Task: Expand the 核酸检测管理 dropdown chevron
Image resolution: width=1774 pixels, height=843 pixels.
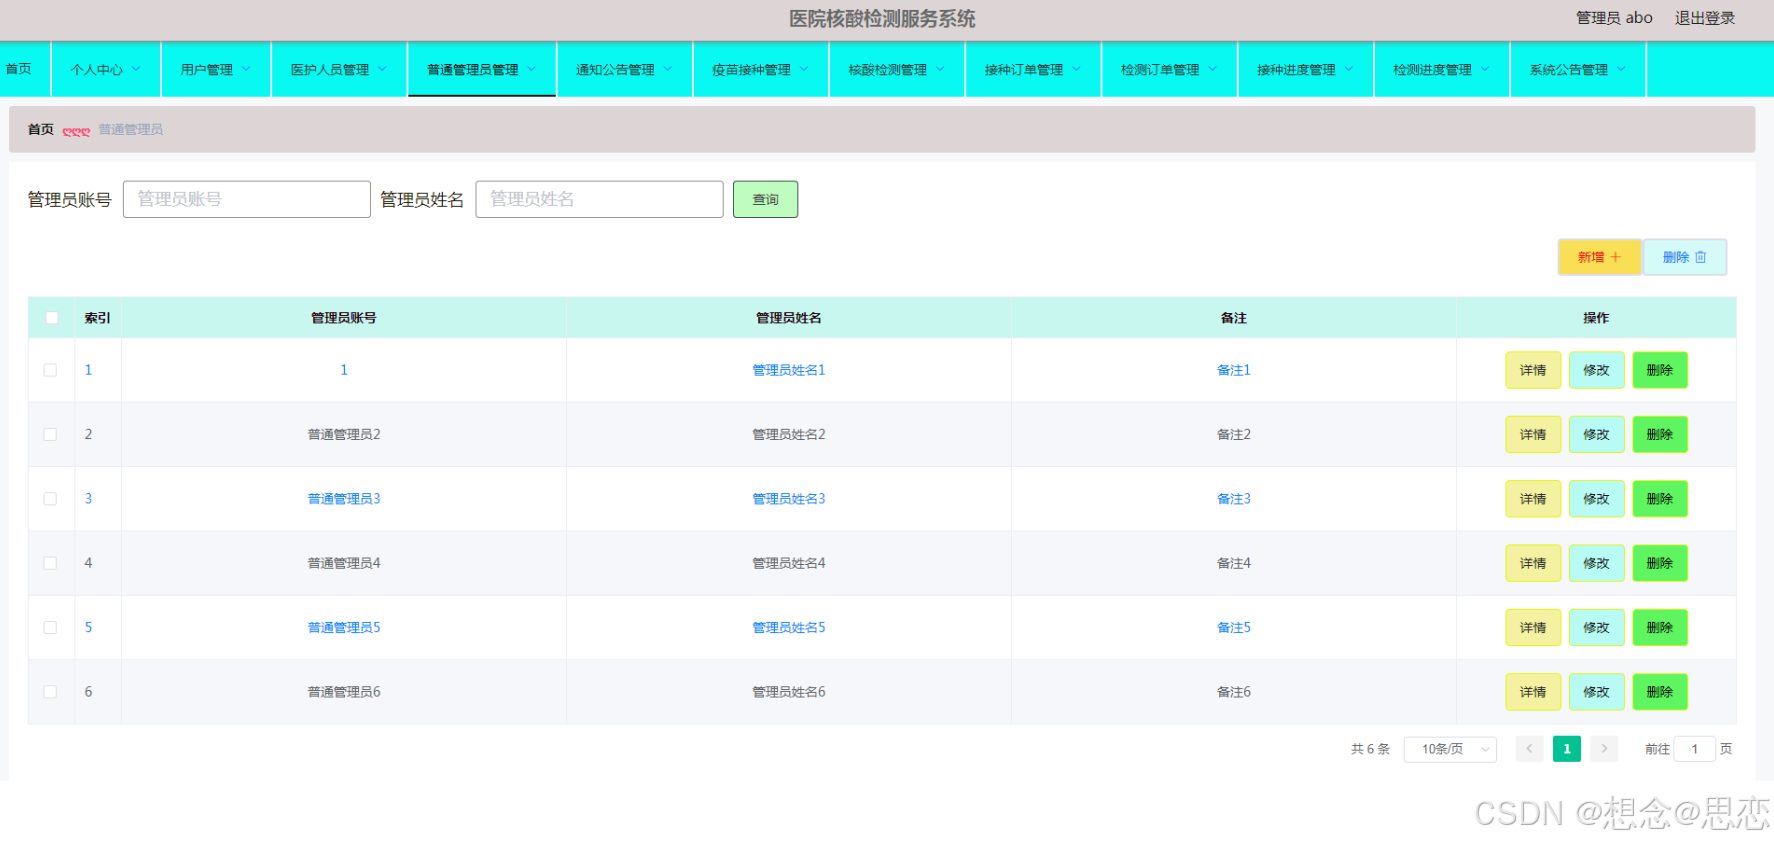Action: [x=940, y=69]
